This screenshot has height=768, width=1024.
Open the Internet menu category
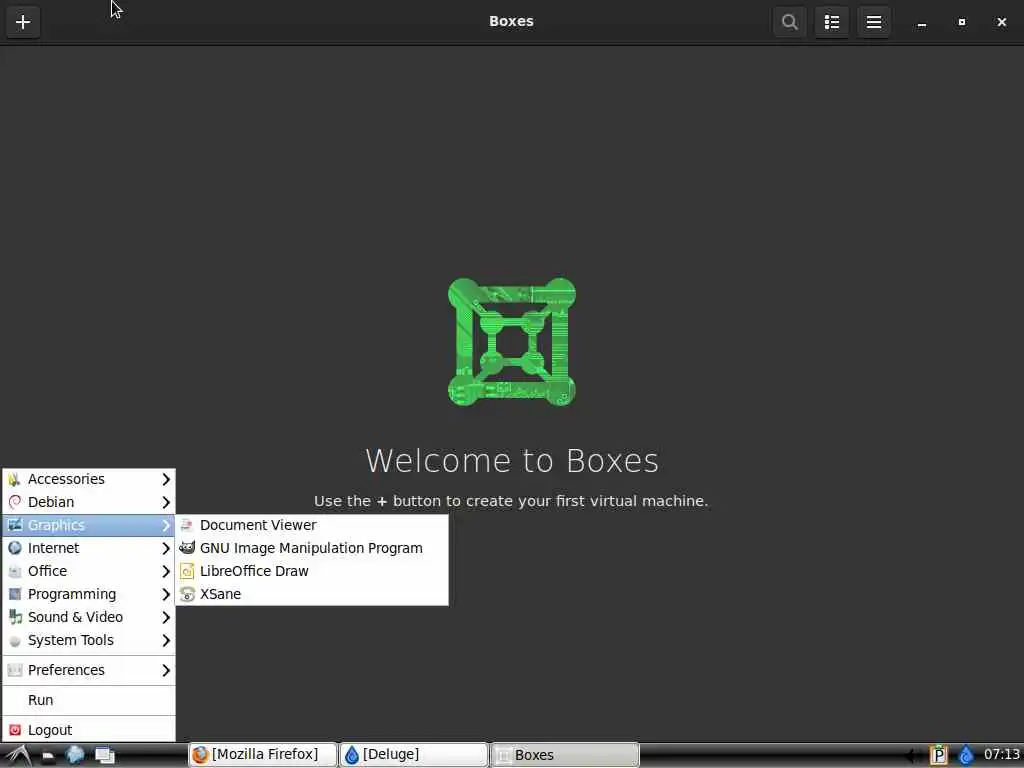[89, 548]
